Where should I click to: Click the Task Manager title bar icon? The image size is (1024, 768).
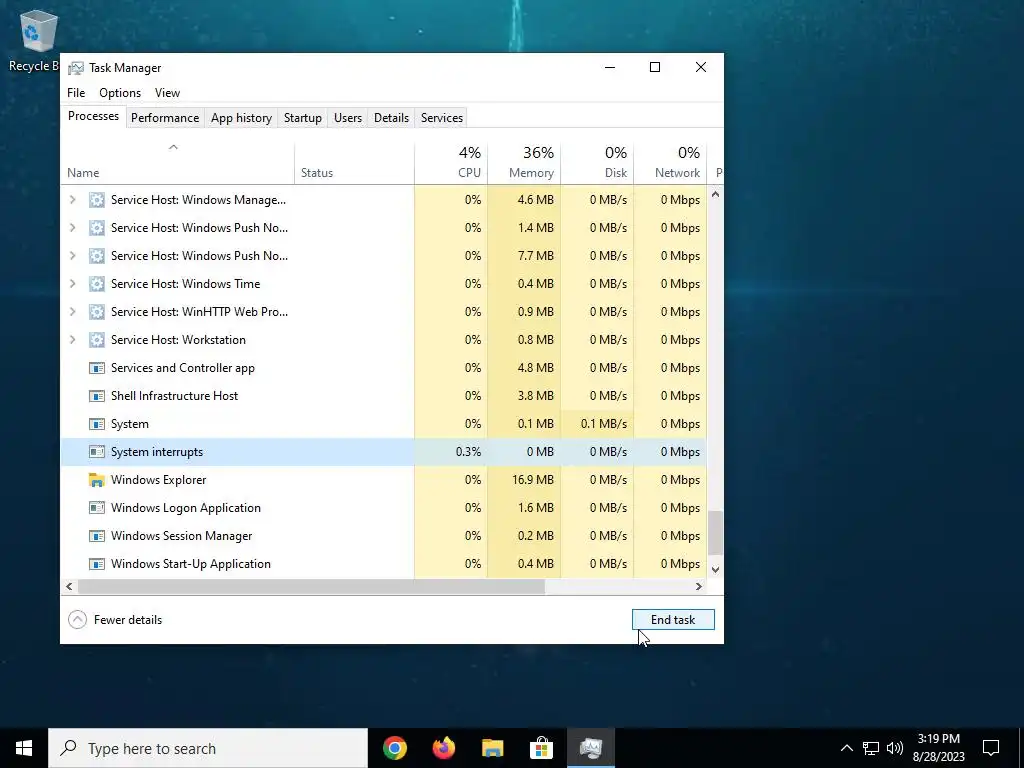(76, 68)
